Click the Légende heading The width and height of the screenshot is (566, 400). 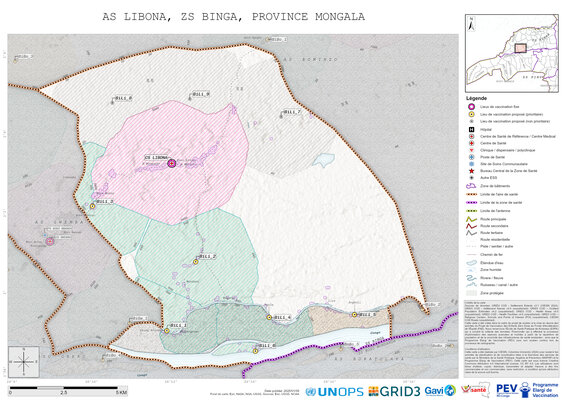[x=476, y=98]
